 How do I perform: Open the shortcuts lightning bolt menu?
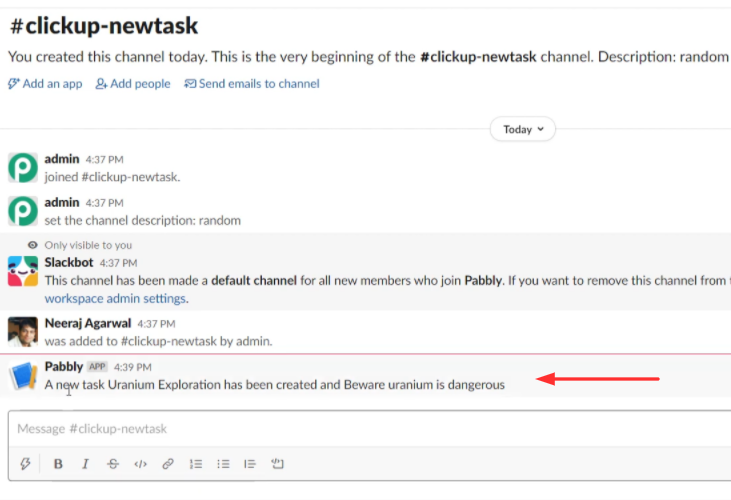coord(25,464)
